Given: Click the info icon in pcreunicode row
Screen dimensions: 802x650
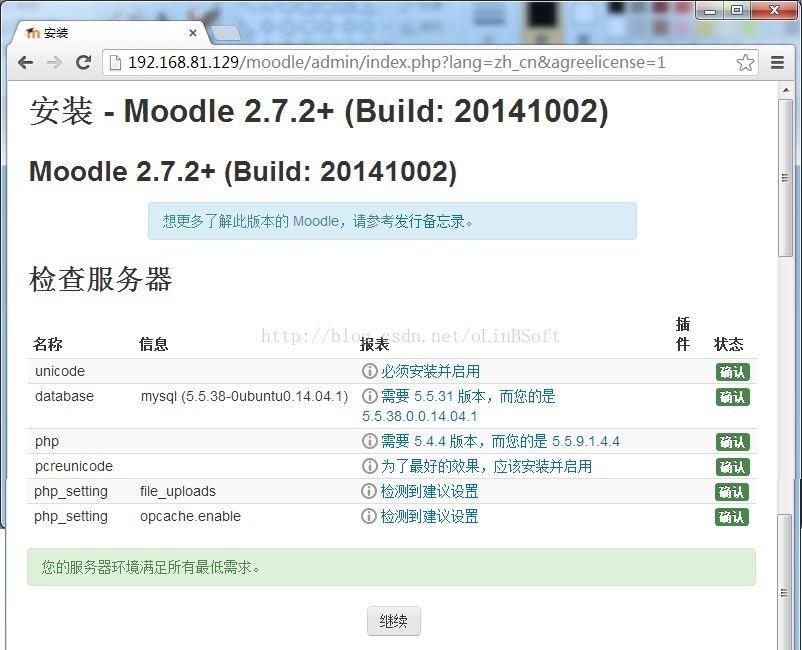Looking at the screenshot, I should (x=369, y=466).
